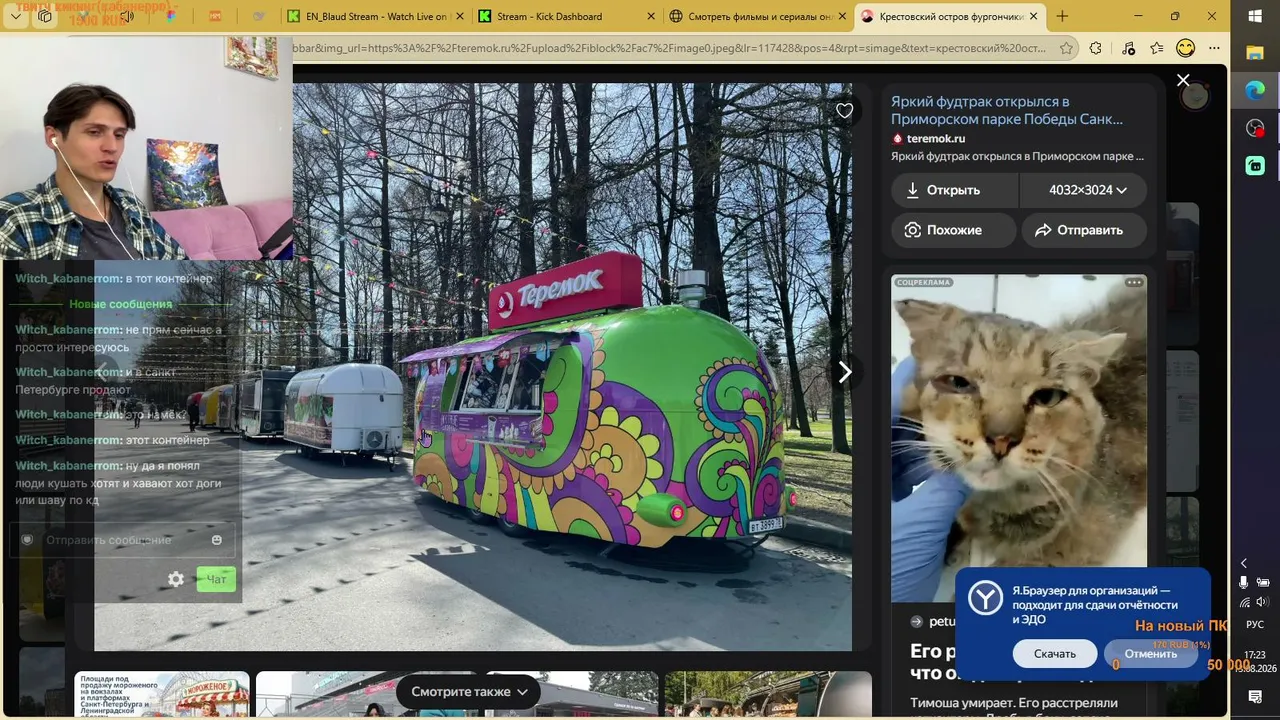The width and height of the screenshot is (1280, 720).
Task: Open the chat settings gear icon
Action: point(176,579)
